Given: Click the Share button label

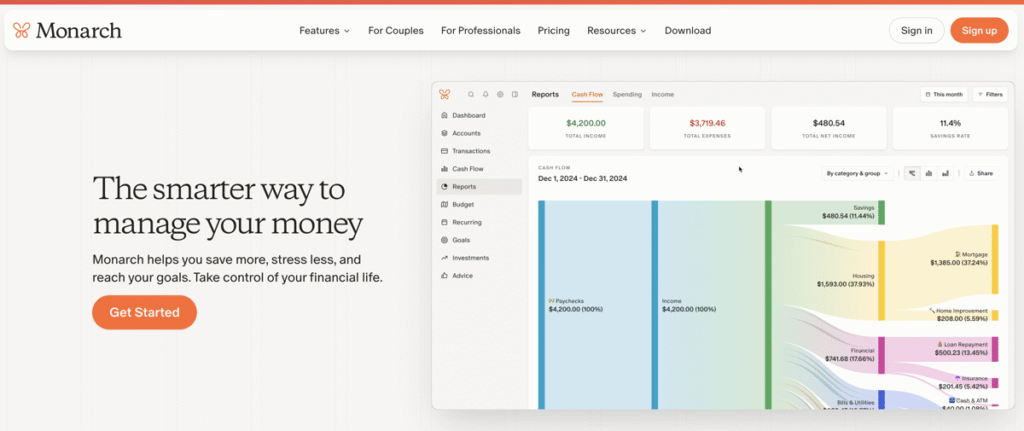Looking at the screenshot, I should click(985, 174).
